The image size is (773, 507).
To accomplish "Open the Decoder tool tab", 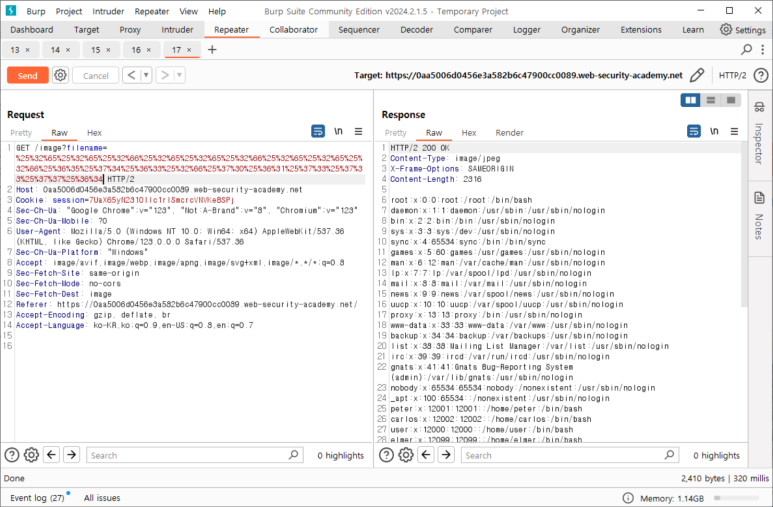I will click(x=417, y=30).
